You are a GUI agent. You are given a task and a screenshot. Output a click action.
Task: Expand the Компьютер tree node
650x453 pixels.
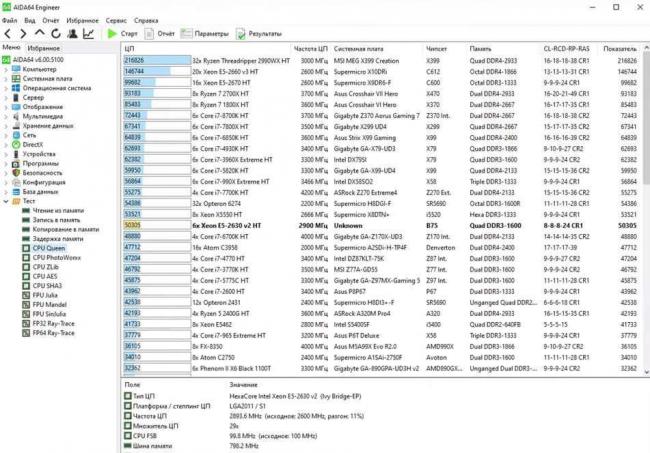point(6,70)
